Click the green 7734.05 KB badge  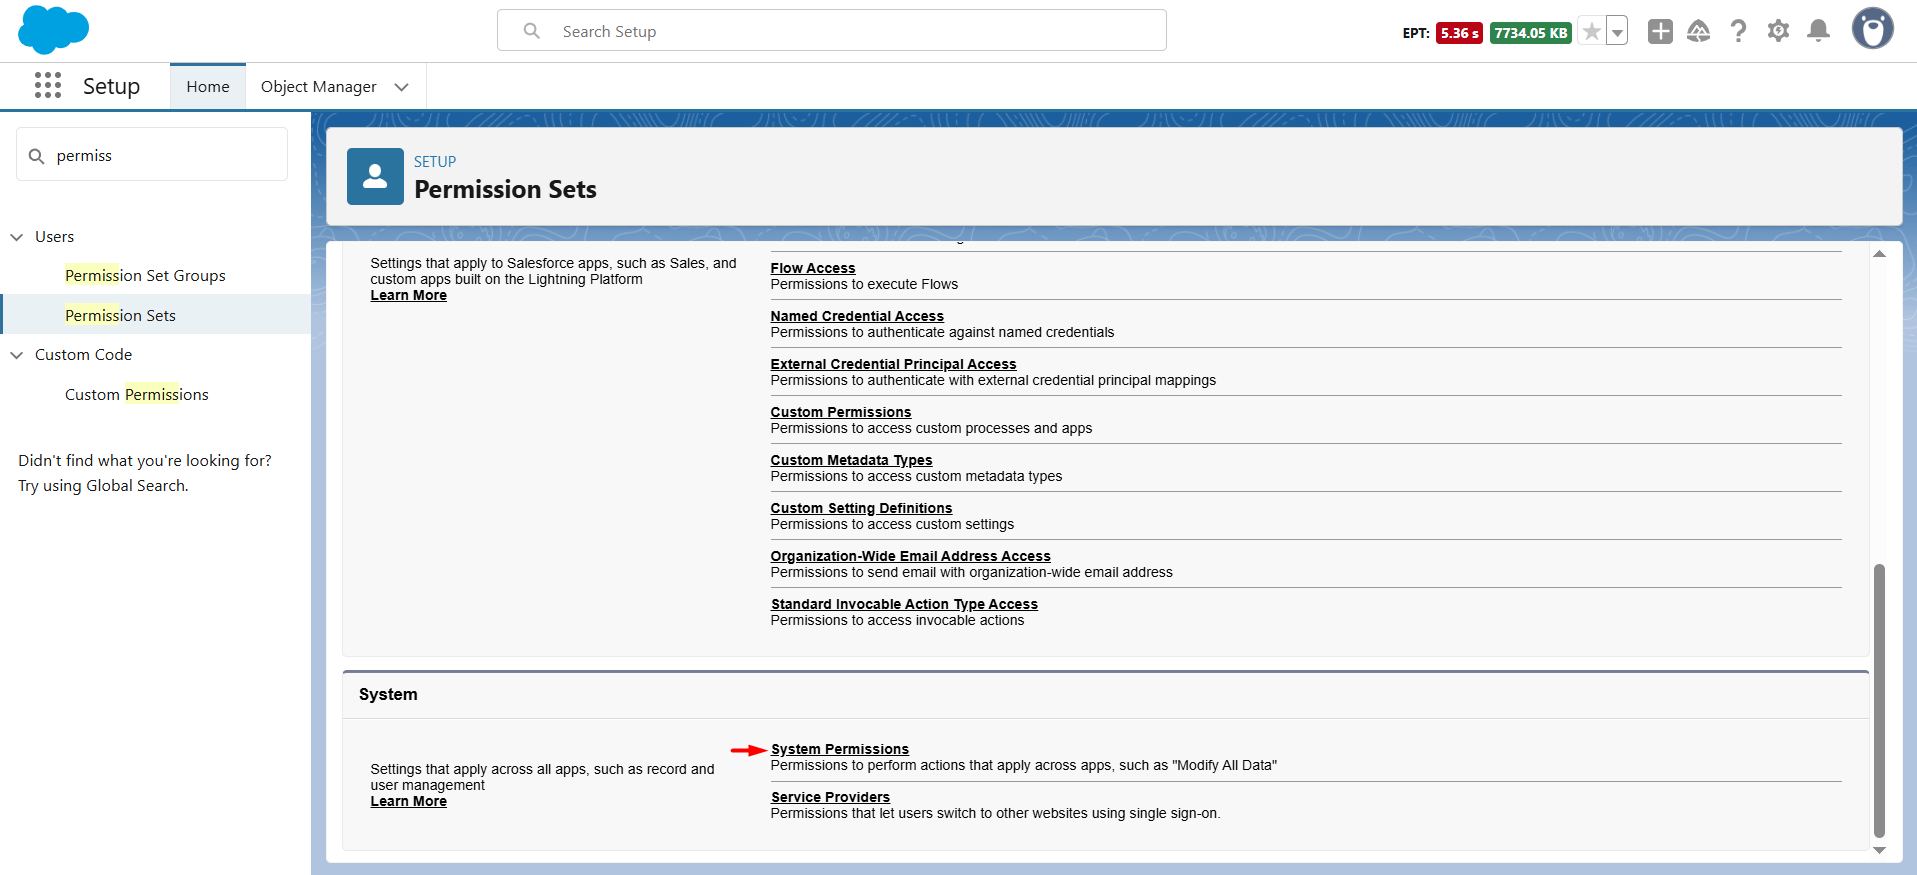(1530, 33)
